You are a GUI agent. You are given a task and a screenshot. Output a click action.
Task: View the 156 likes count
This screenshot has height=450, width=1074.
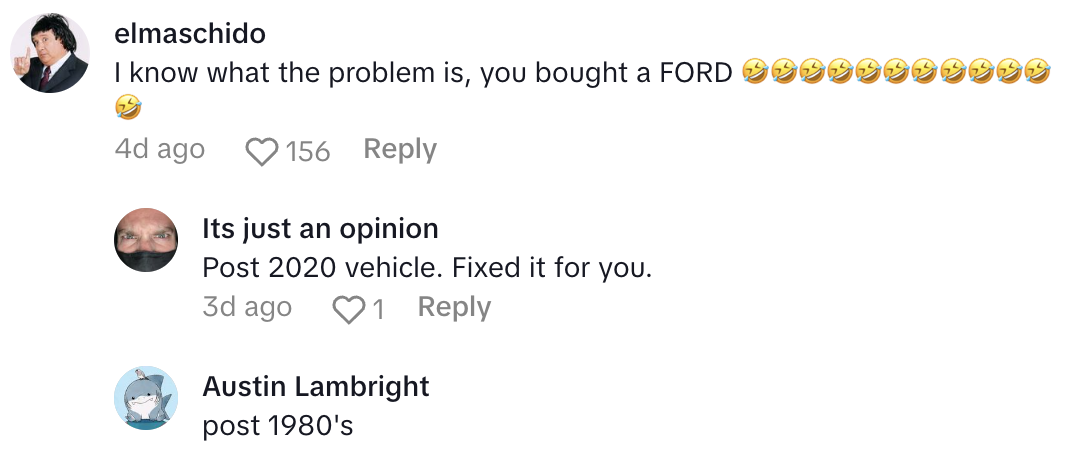[308, 152]
